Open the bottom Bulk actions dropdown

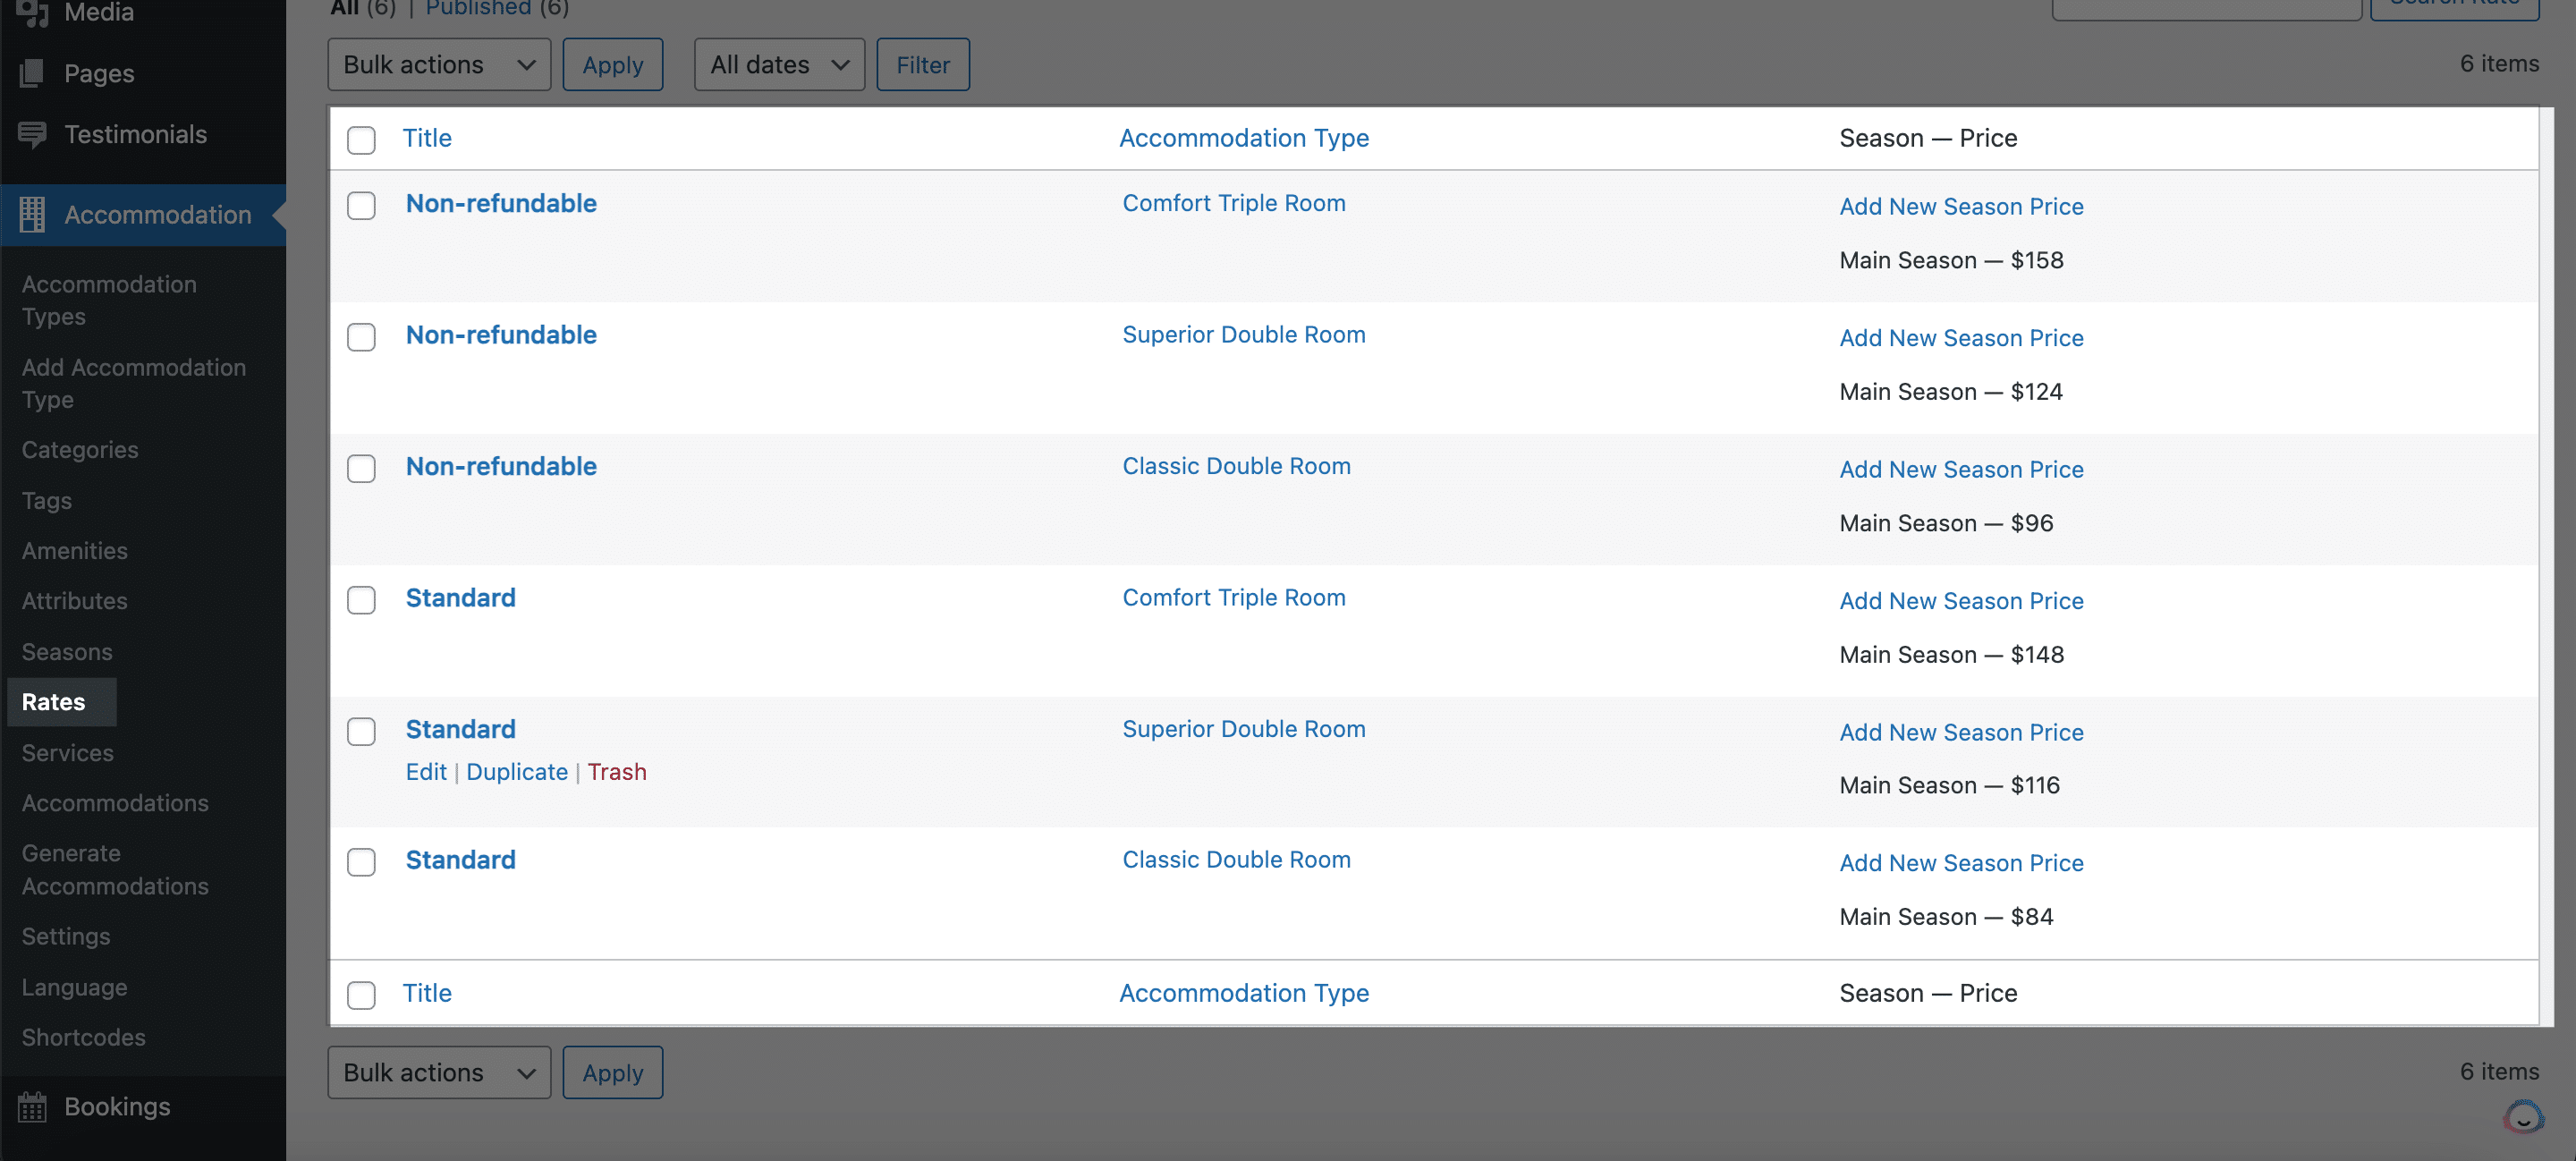[438, 1072]
